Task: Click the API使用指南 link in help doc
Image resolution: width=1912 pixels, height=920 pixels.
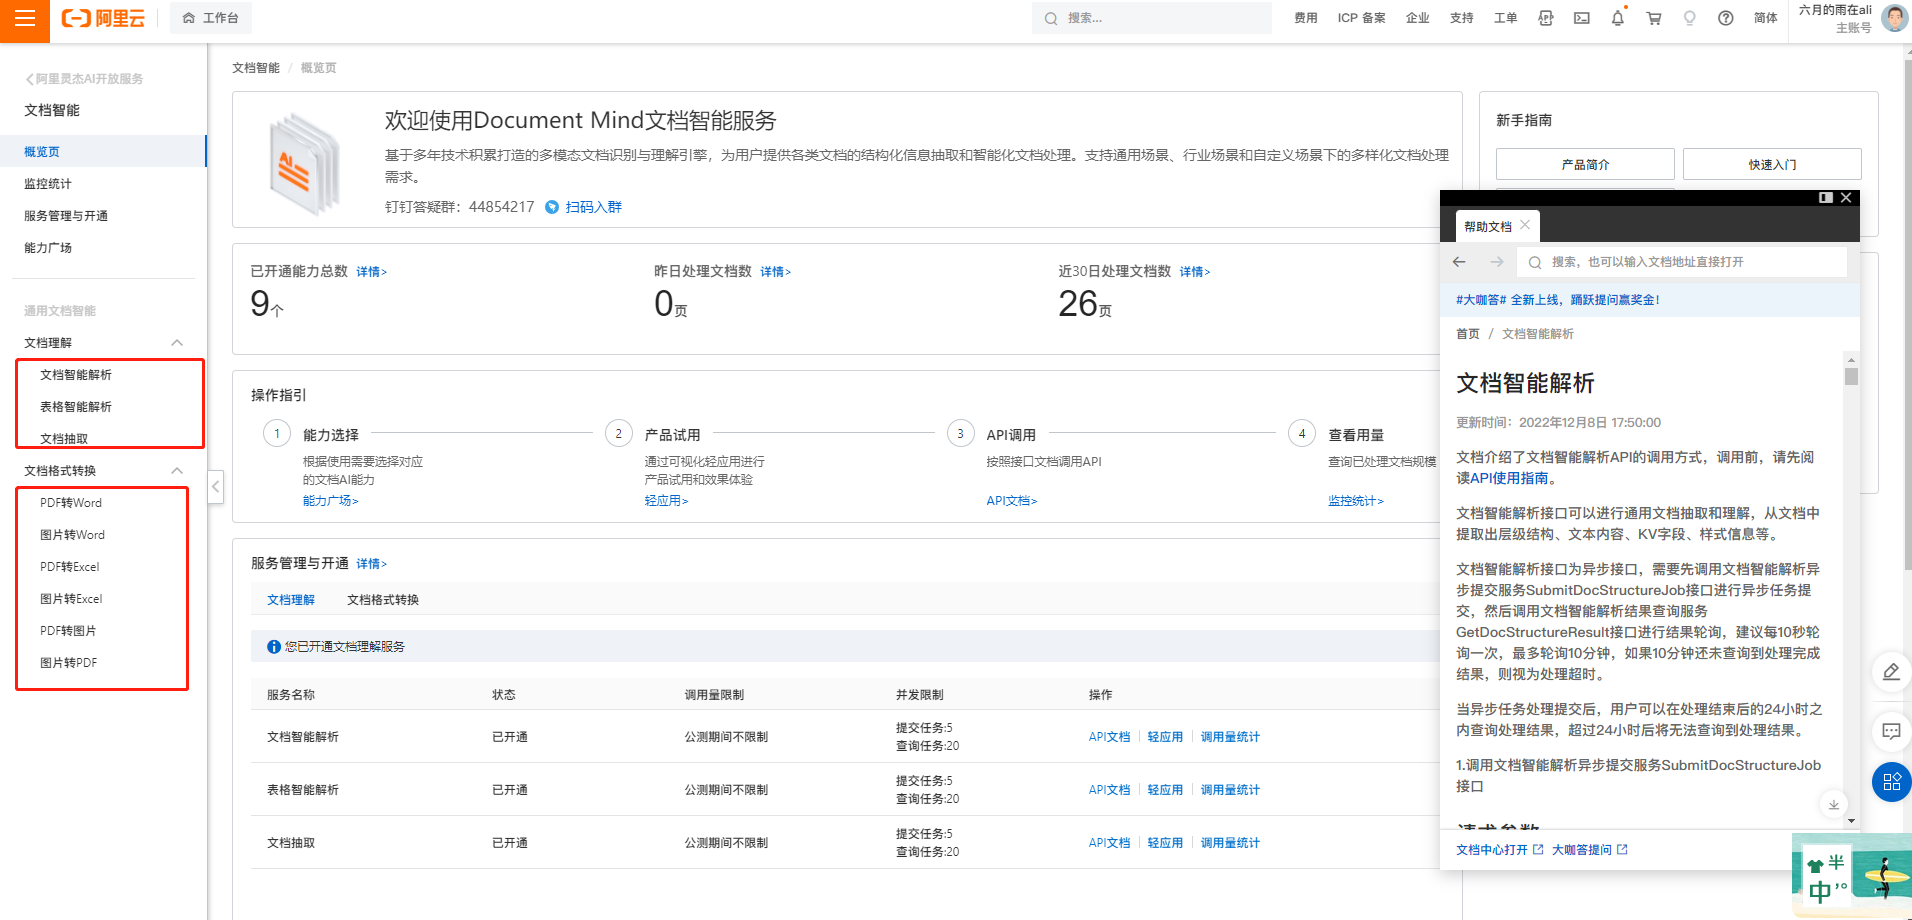Action: [1509, 479]
